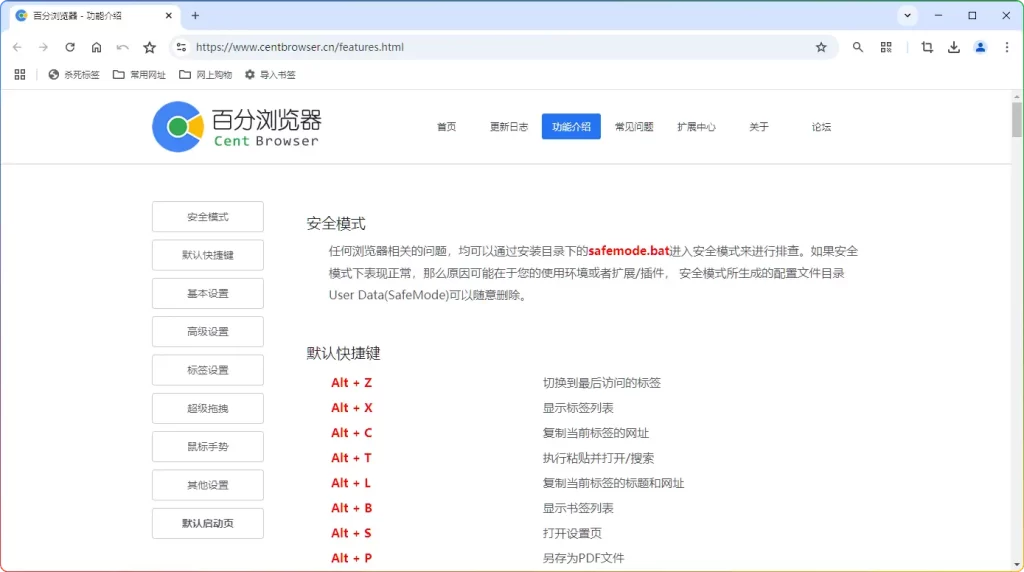Open the 常见问题 navigation item
Image resolution: width=1024 pixels, height=572 pixels.
pyautogui.click(x=633, y=127)
